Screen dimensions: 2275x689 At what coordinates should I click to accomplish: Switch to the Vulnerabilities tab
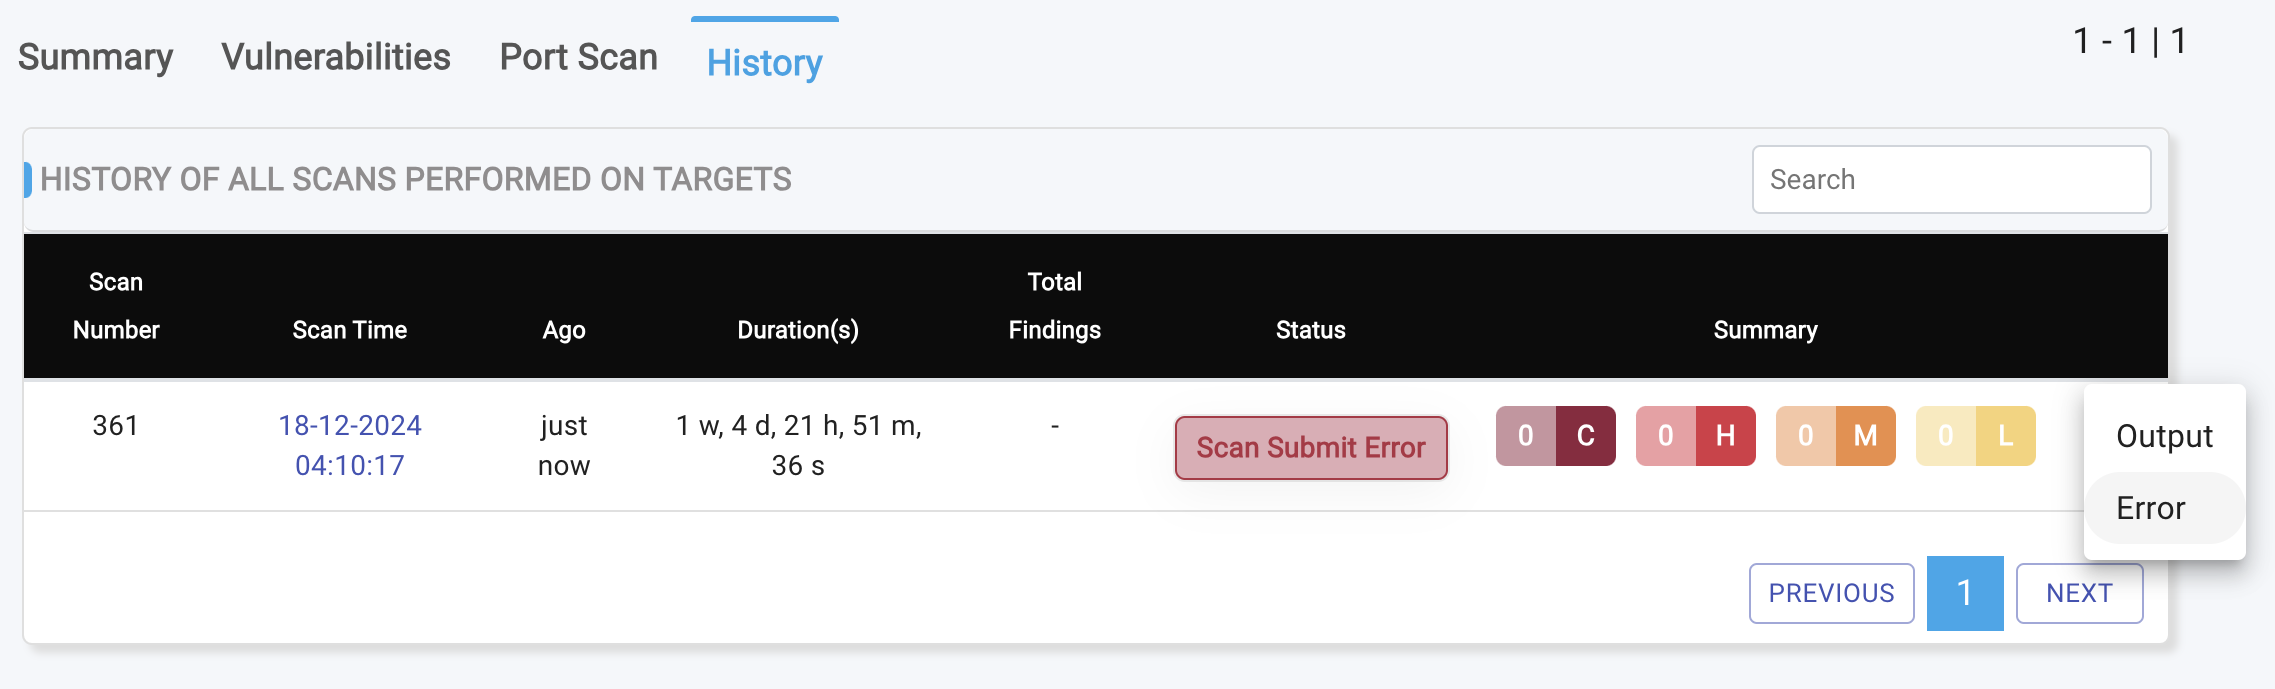coord(336,57)
